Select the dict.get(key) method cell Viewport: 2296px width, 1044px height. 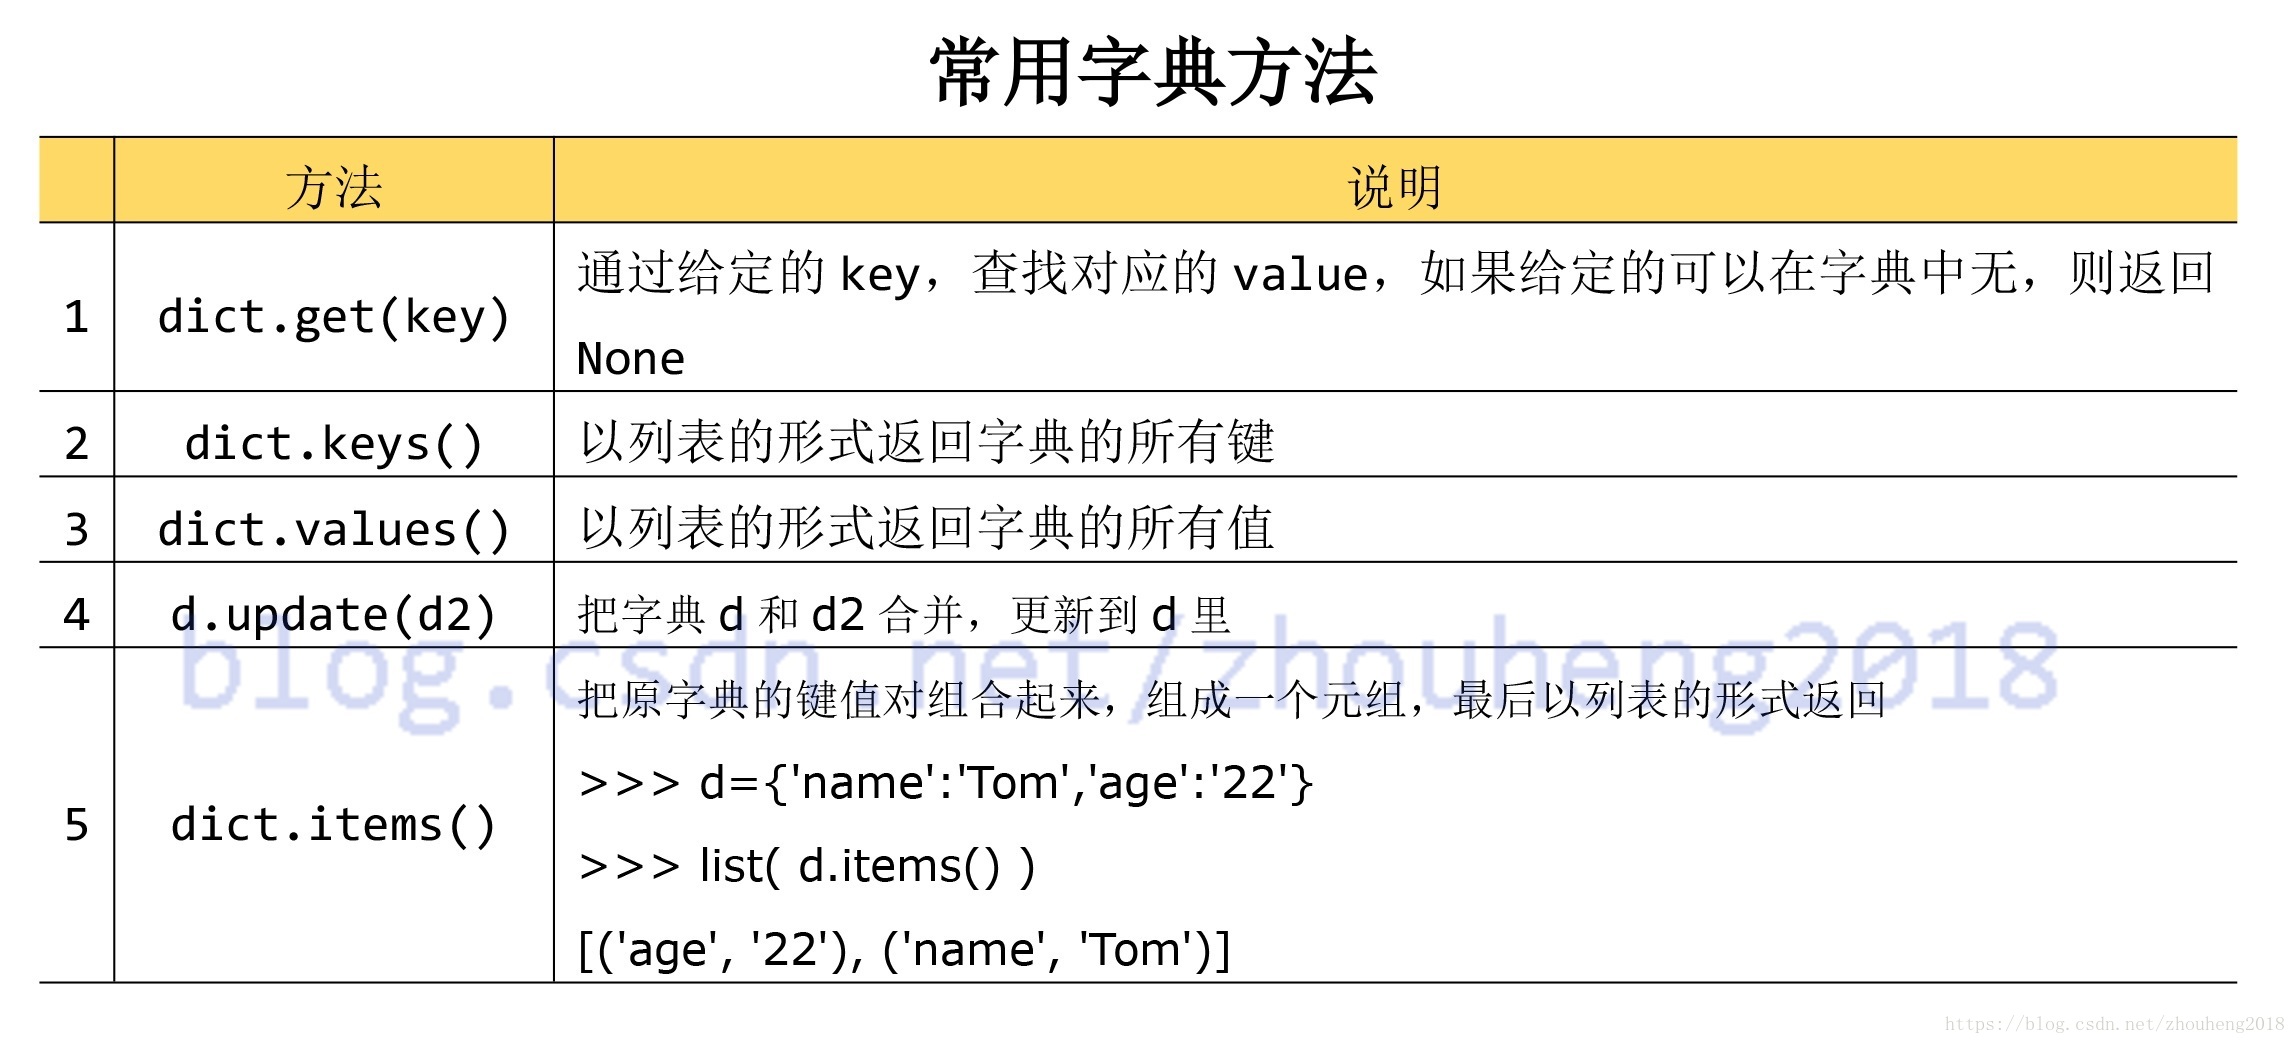click(334, 316)
